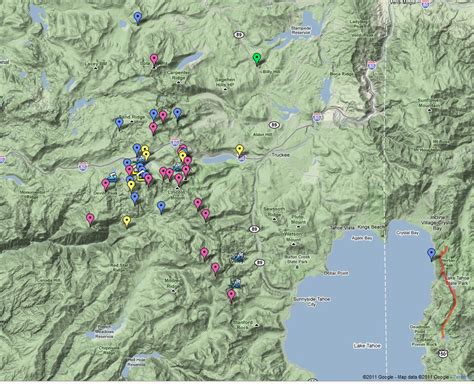
Task: Click the Route 50 shield south of Lake Tahoe
Action: pyautogui.click(x=443, y=353)
